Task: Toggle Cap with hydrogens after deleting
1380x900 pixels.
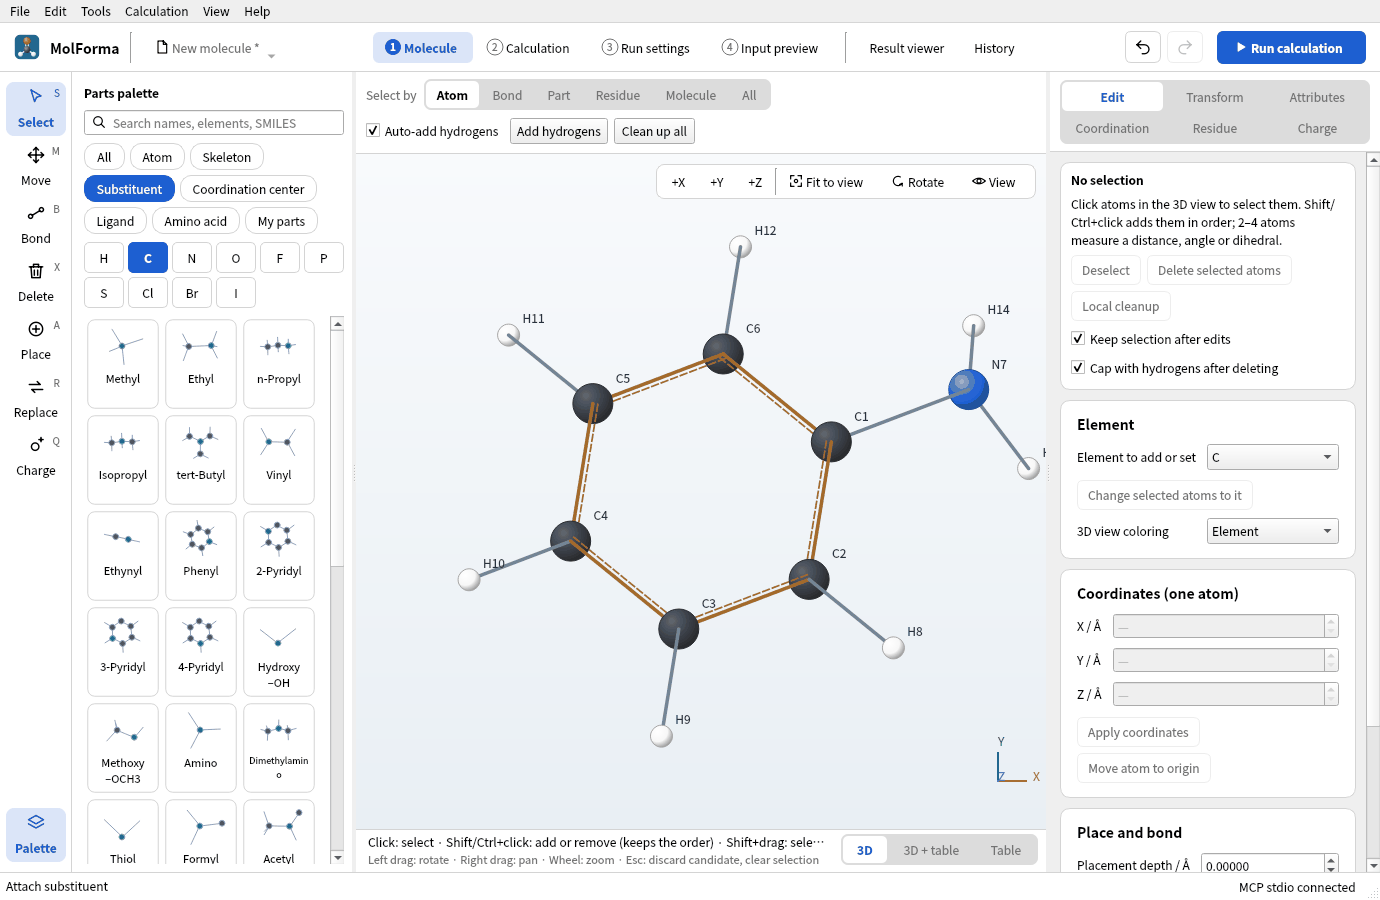Action: point(1078,368)
